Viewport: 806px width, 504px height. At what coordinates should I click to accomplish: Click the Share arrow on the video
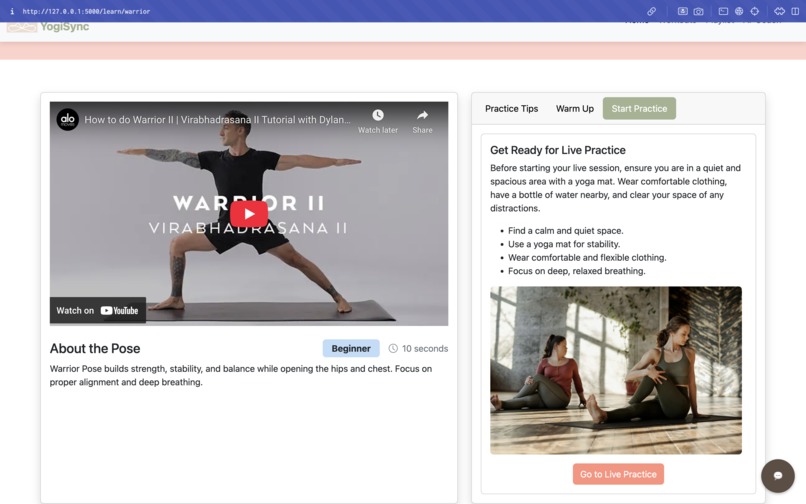point(422,115)
